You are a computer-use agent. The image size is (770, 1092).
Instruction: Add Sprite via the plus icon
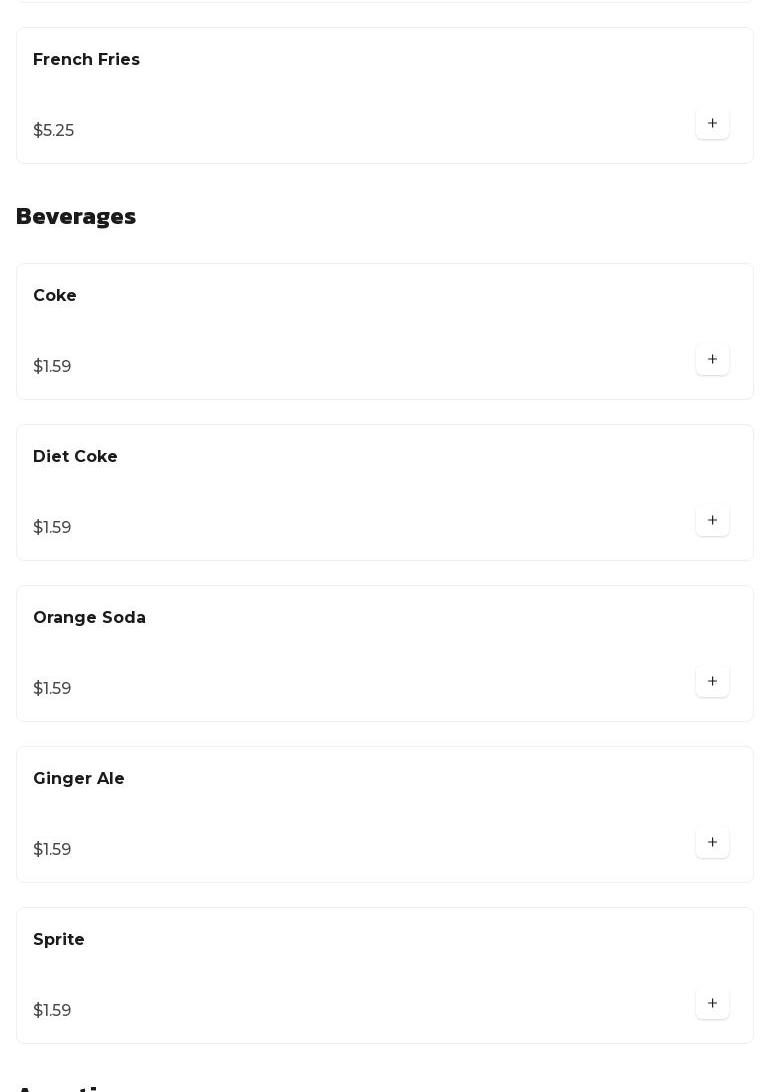(712, 1004)
